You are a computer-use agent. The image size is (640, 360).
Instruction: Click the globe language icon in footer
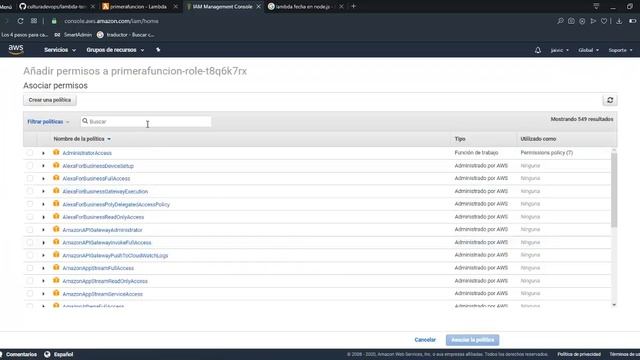coord(47,354)
